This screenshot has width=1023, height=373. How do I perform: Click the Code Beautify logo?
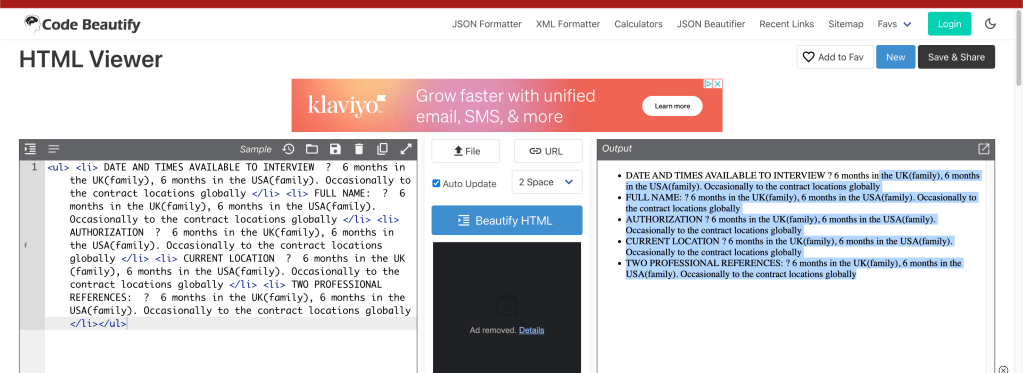82,25
